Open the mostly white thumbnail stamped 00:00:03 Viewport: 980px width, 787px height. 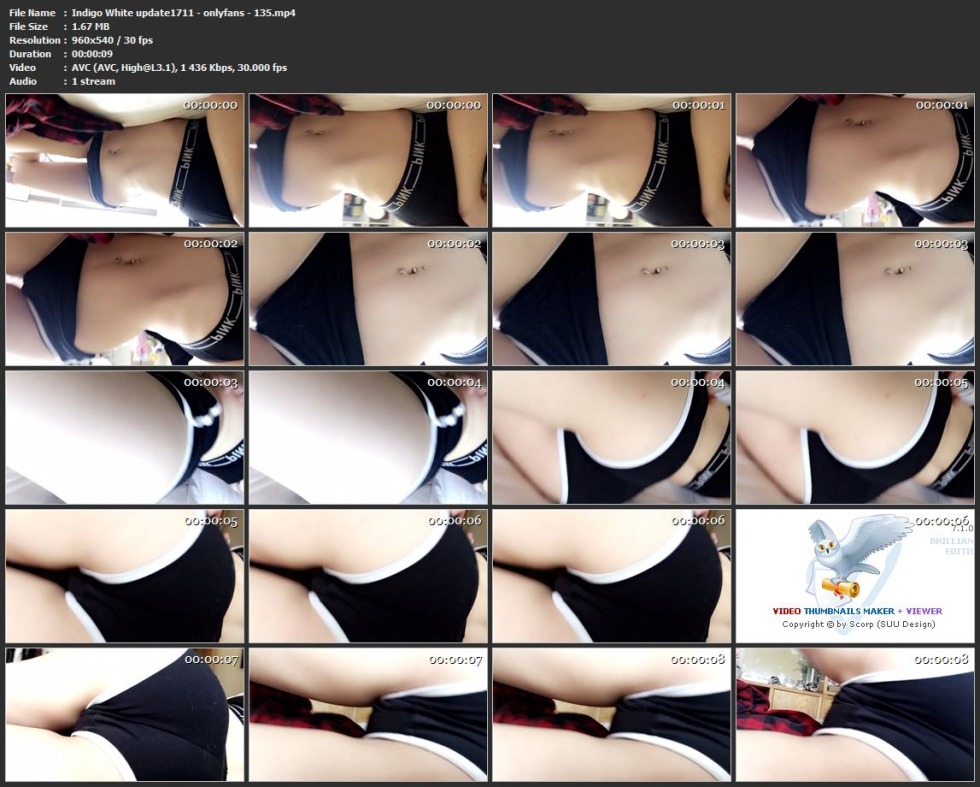[x=124, y=437]
